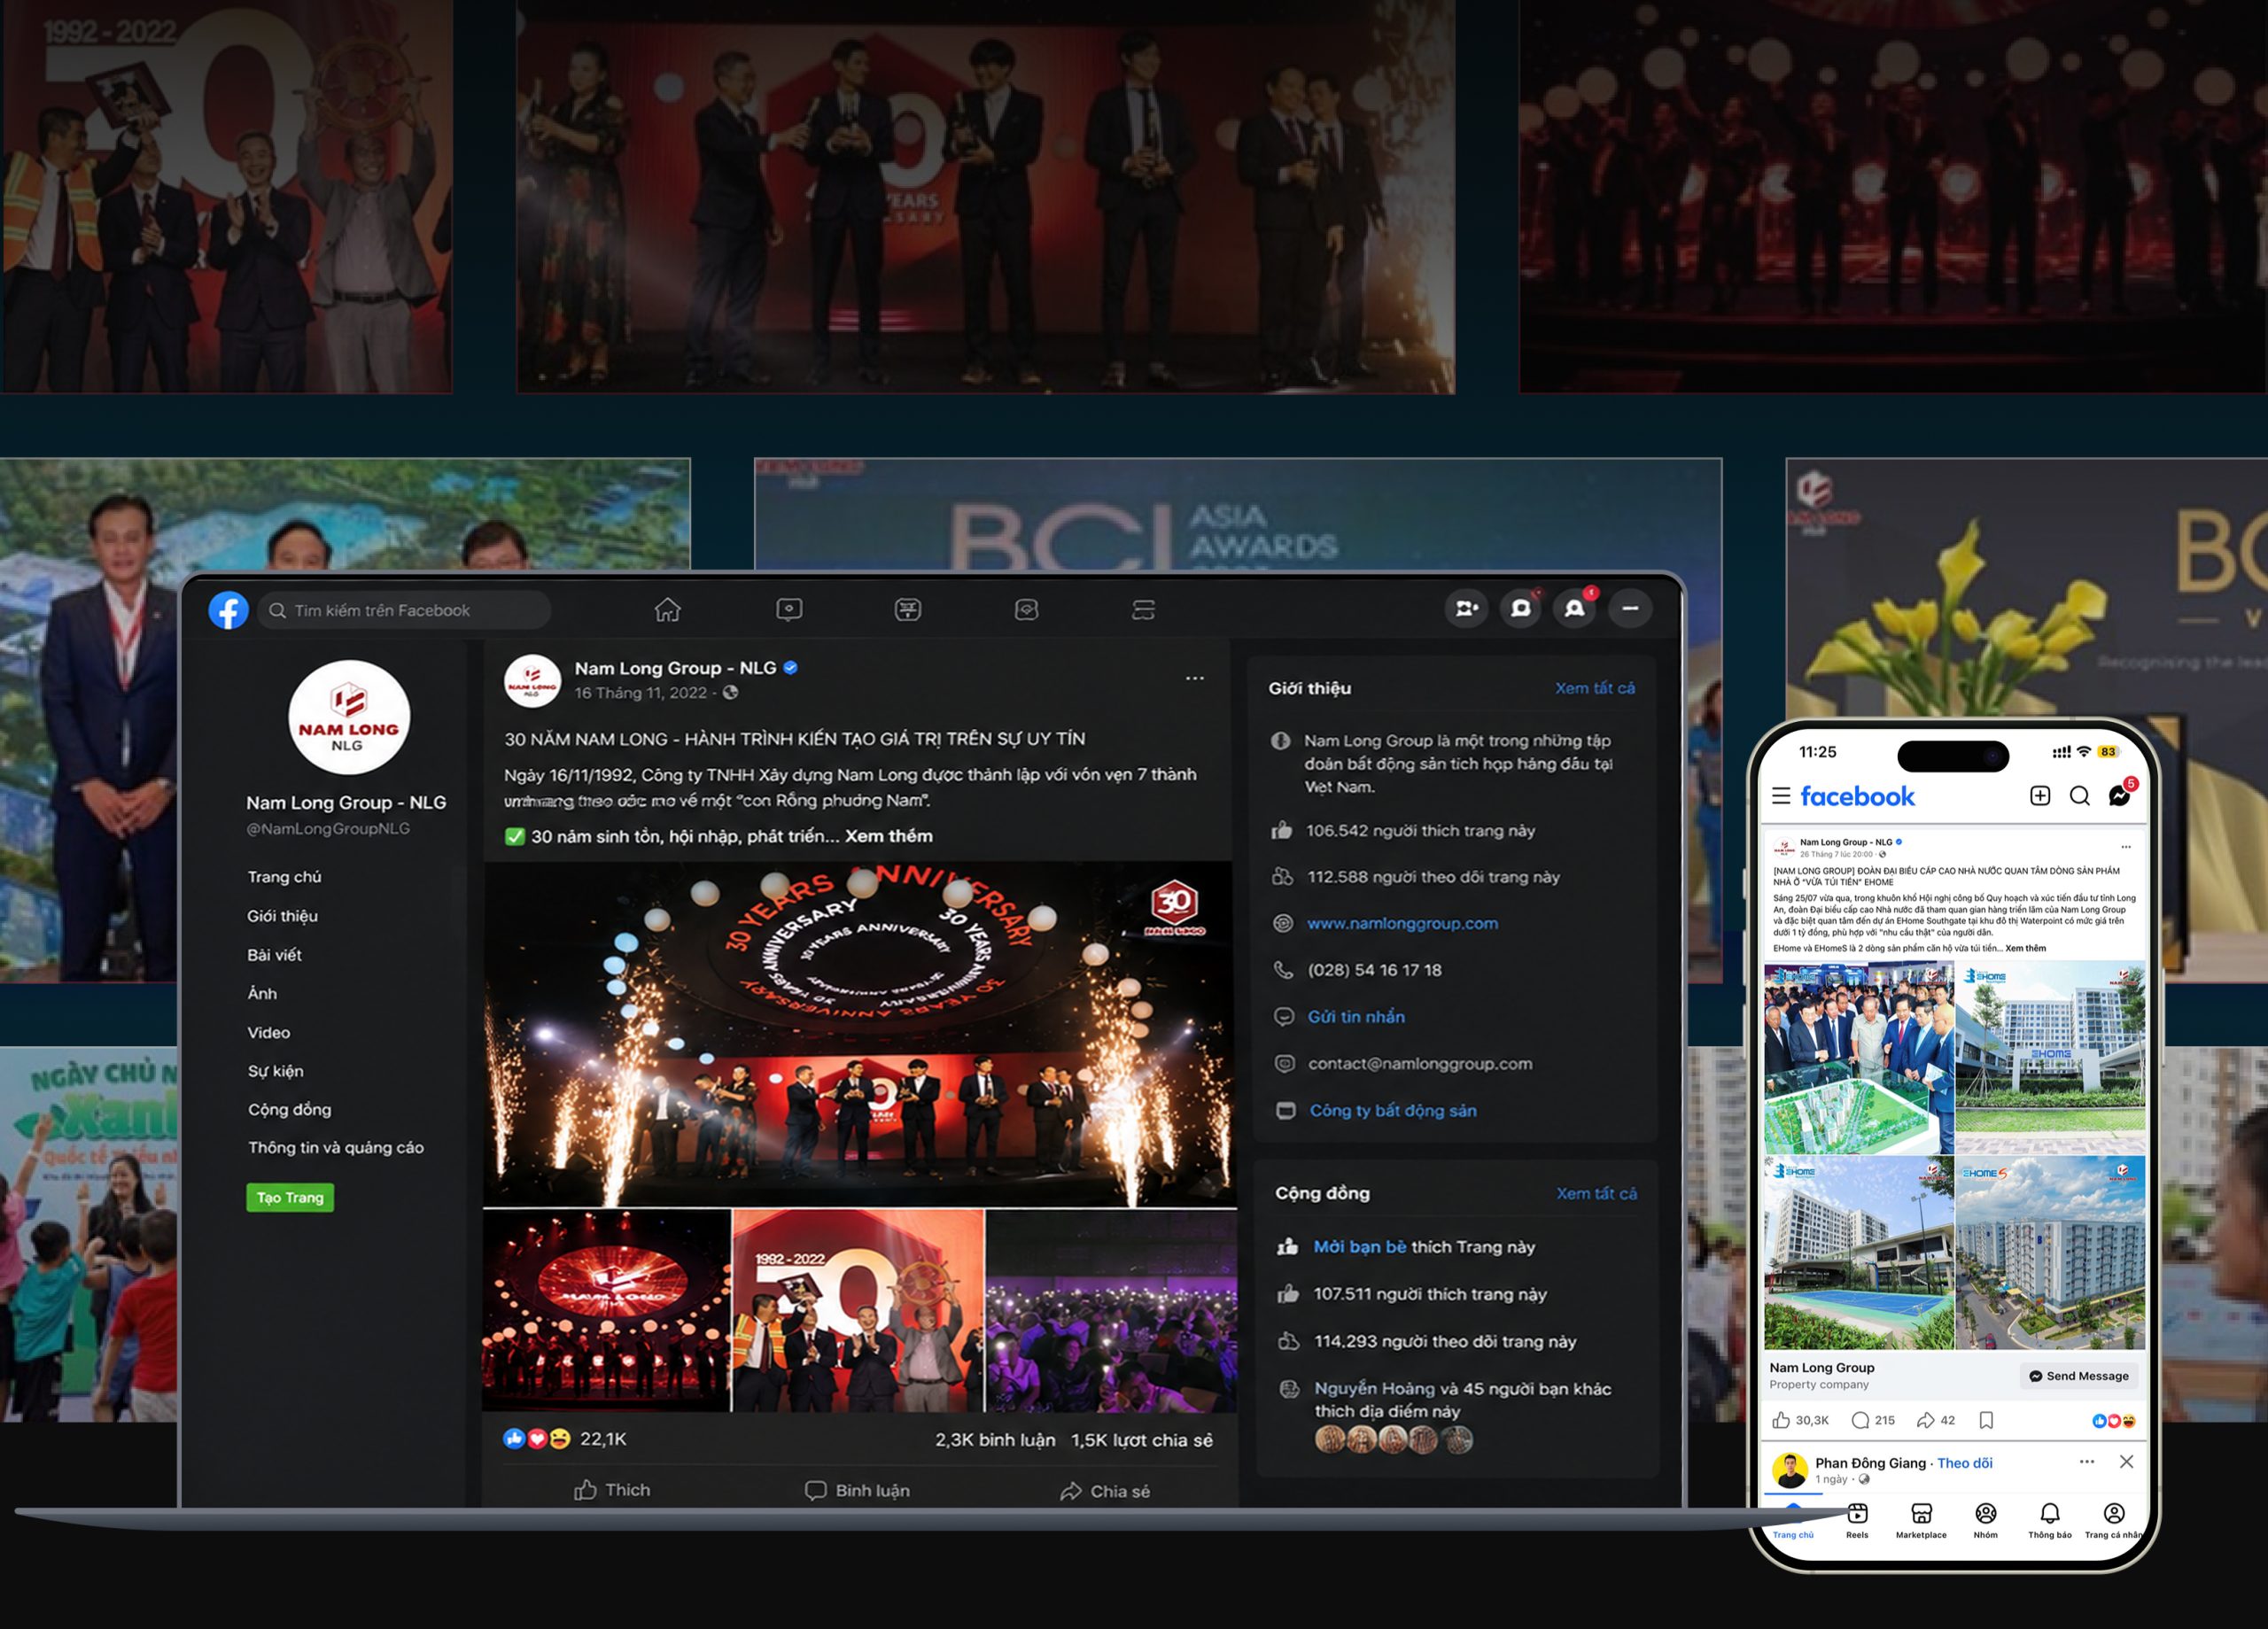Screen dimensions: 2268x1629
Task: Click the 'Send Message' button on the phone
Action: coord(2078,1376)
